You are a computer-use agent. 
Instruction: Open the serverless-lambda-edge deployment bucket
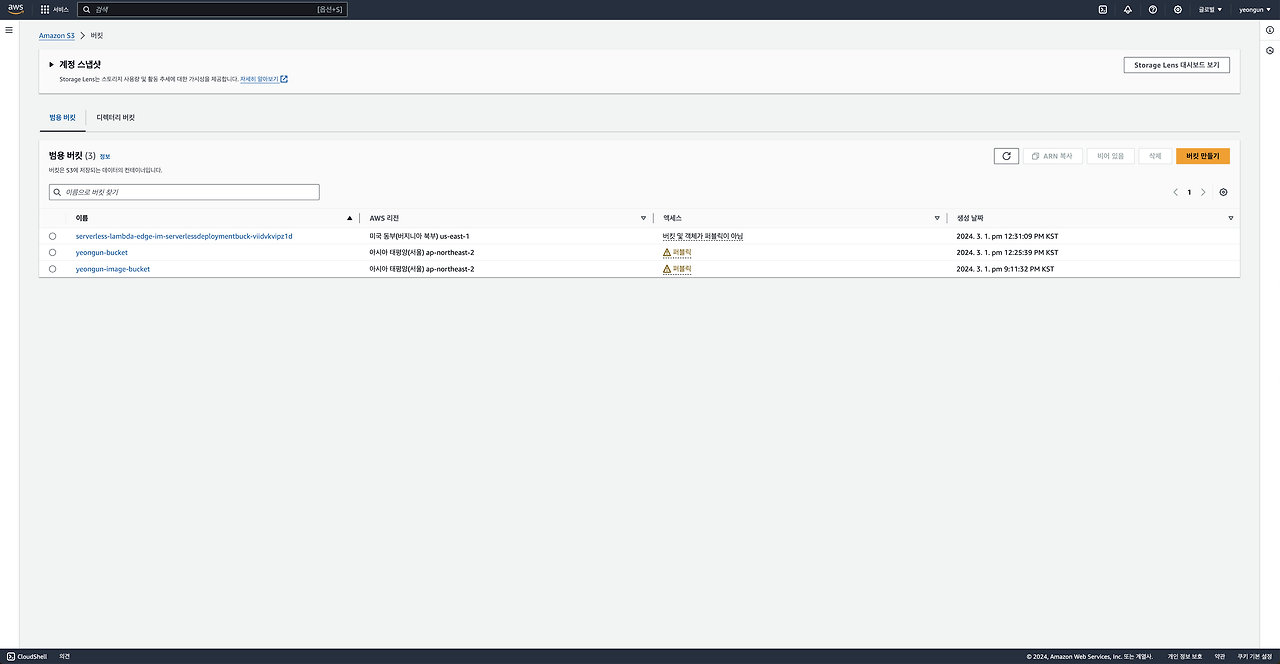click(x=184, y=236)
